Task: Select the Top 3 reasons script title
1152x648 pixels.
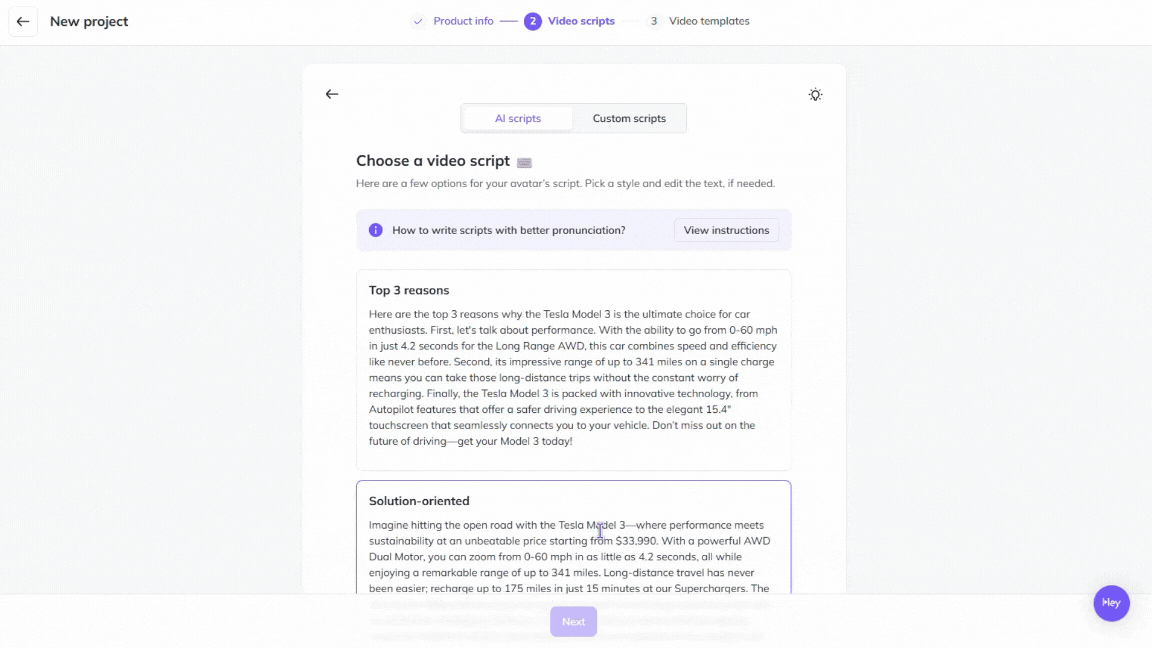Action: (x=409, y=290)
